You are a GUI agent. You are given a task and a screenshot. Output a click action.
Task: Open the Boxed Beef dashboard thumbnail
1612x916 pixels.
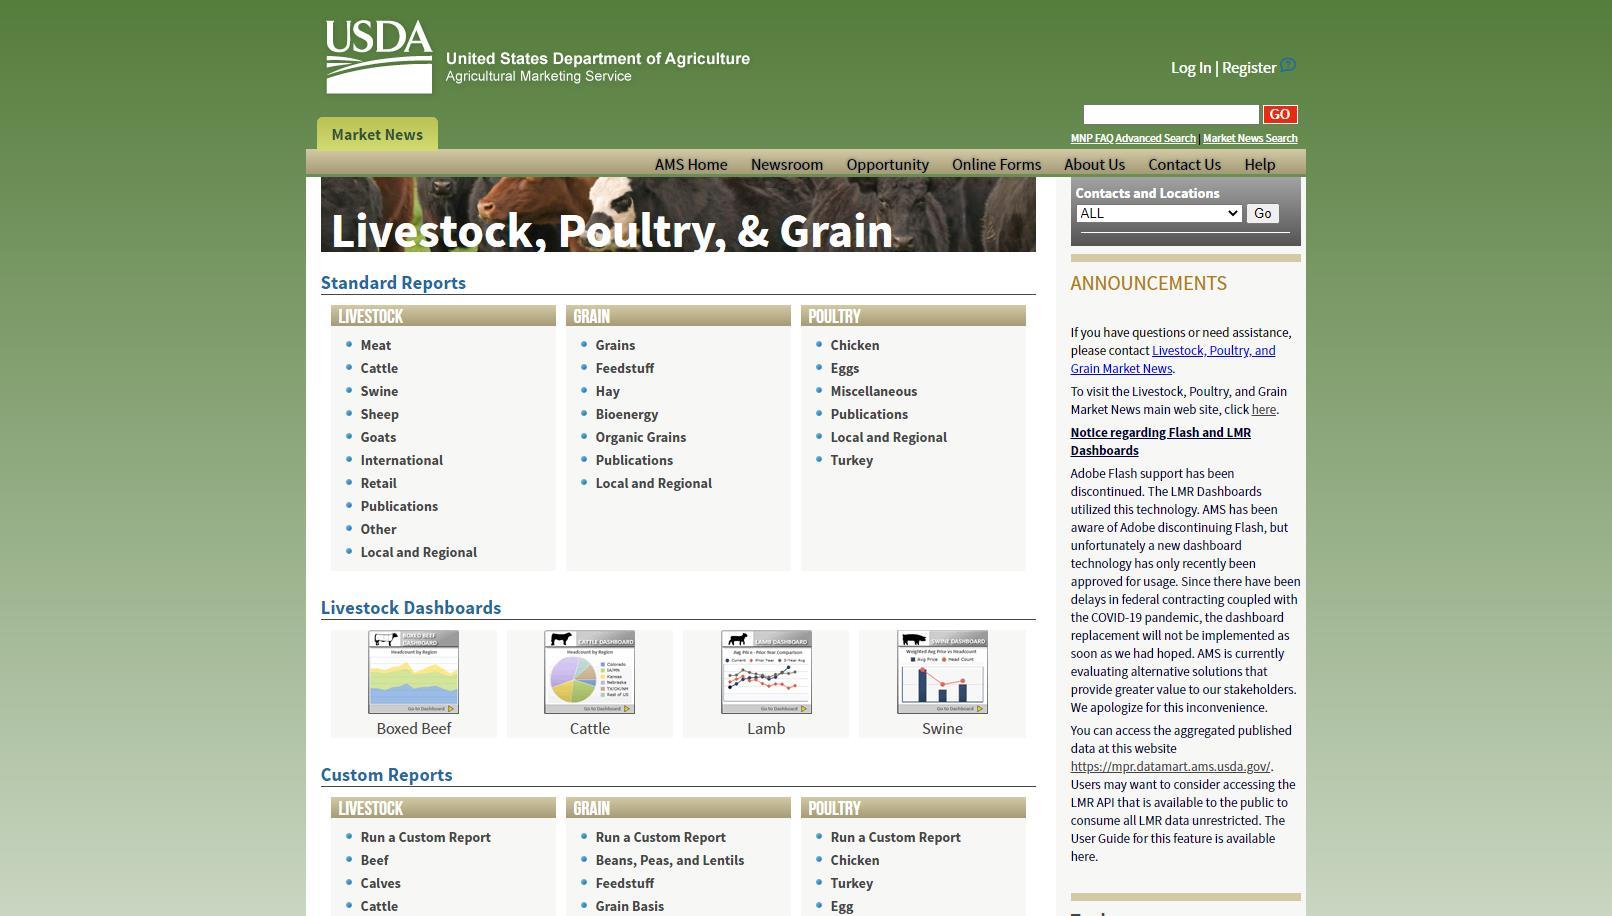[x=413, y=672]
